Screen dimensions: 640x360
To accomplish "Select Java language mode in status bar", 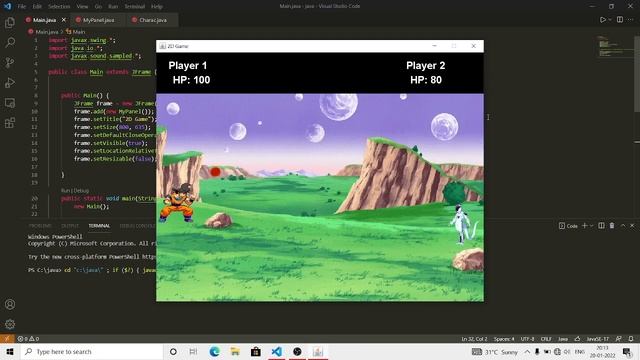I will (x=563, y=339).
